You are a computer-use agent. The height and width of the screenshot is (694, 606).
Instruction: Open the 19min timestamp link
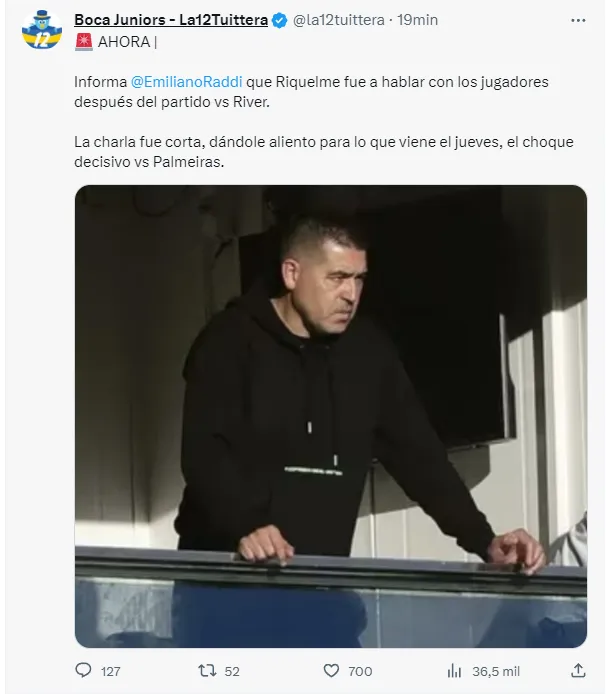pos(417,20)
